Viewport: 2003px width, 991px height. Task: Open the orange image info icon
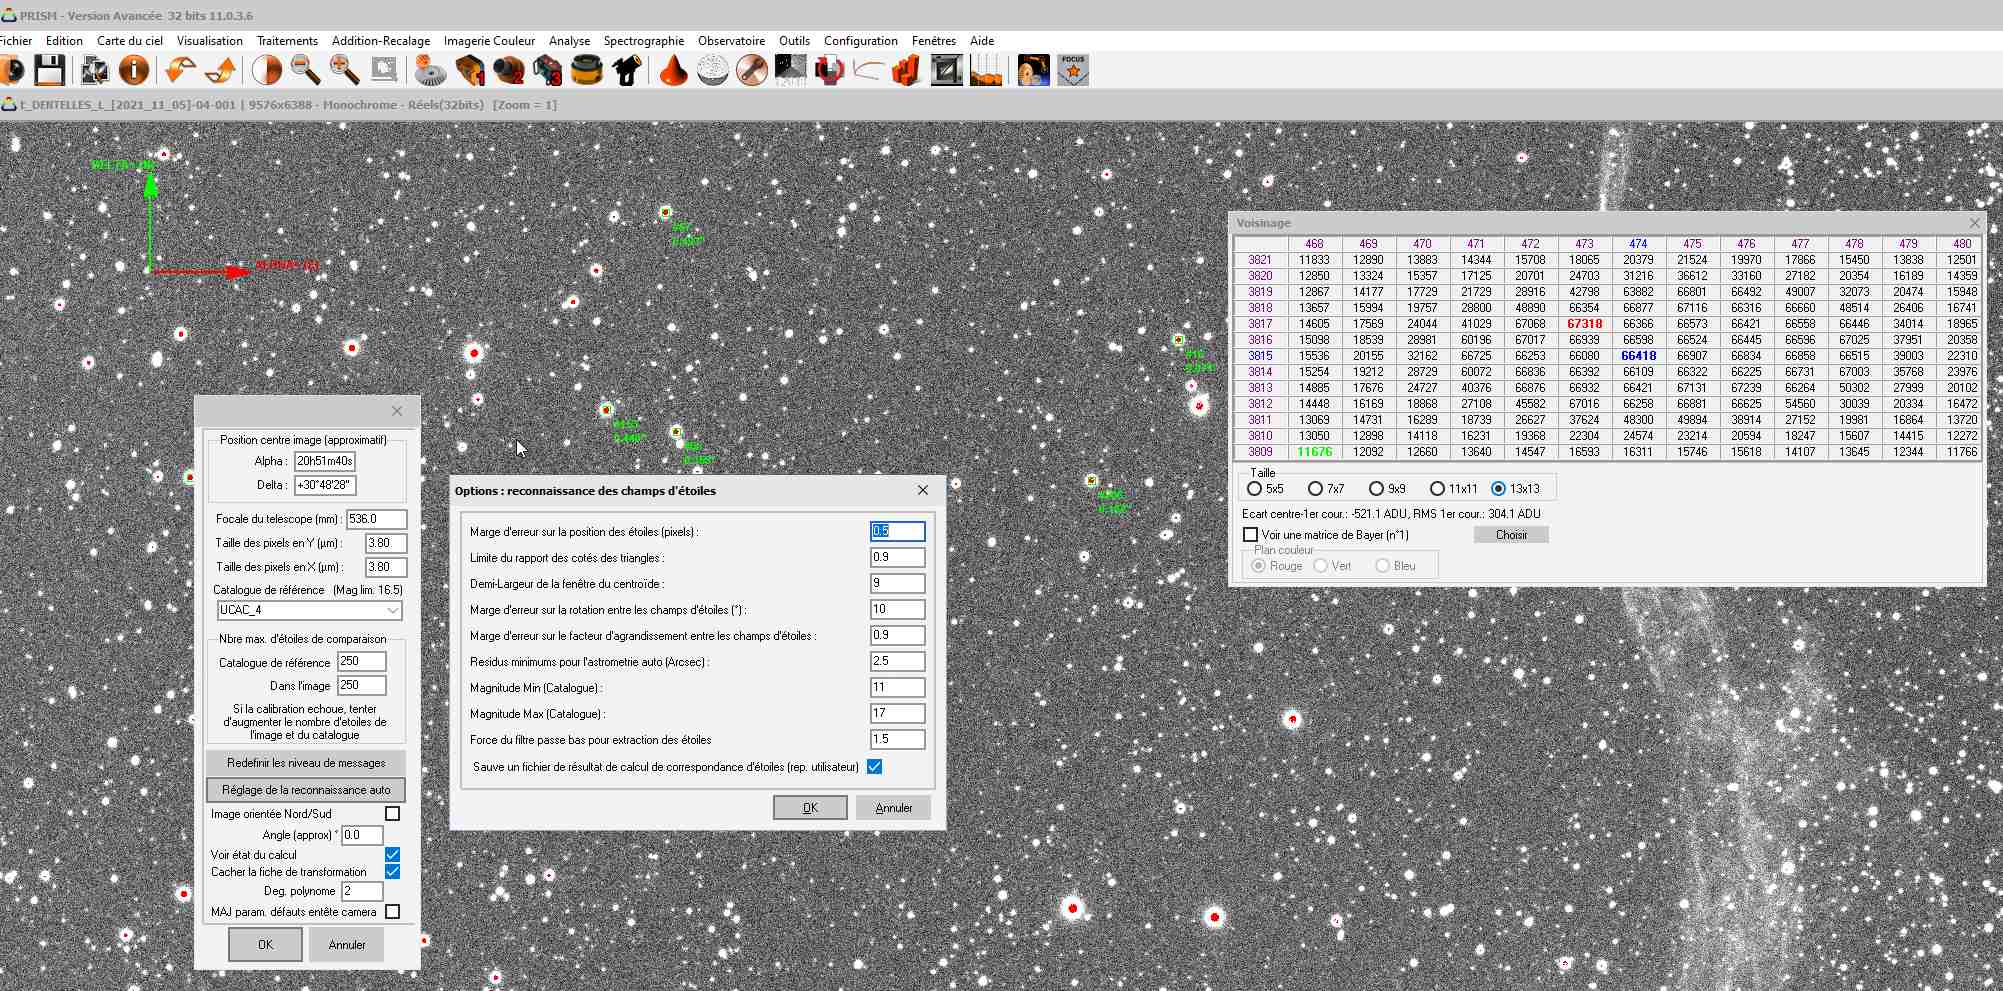(x=133, y=70)
